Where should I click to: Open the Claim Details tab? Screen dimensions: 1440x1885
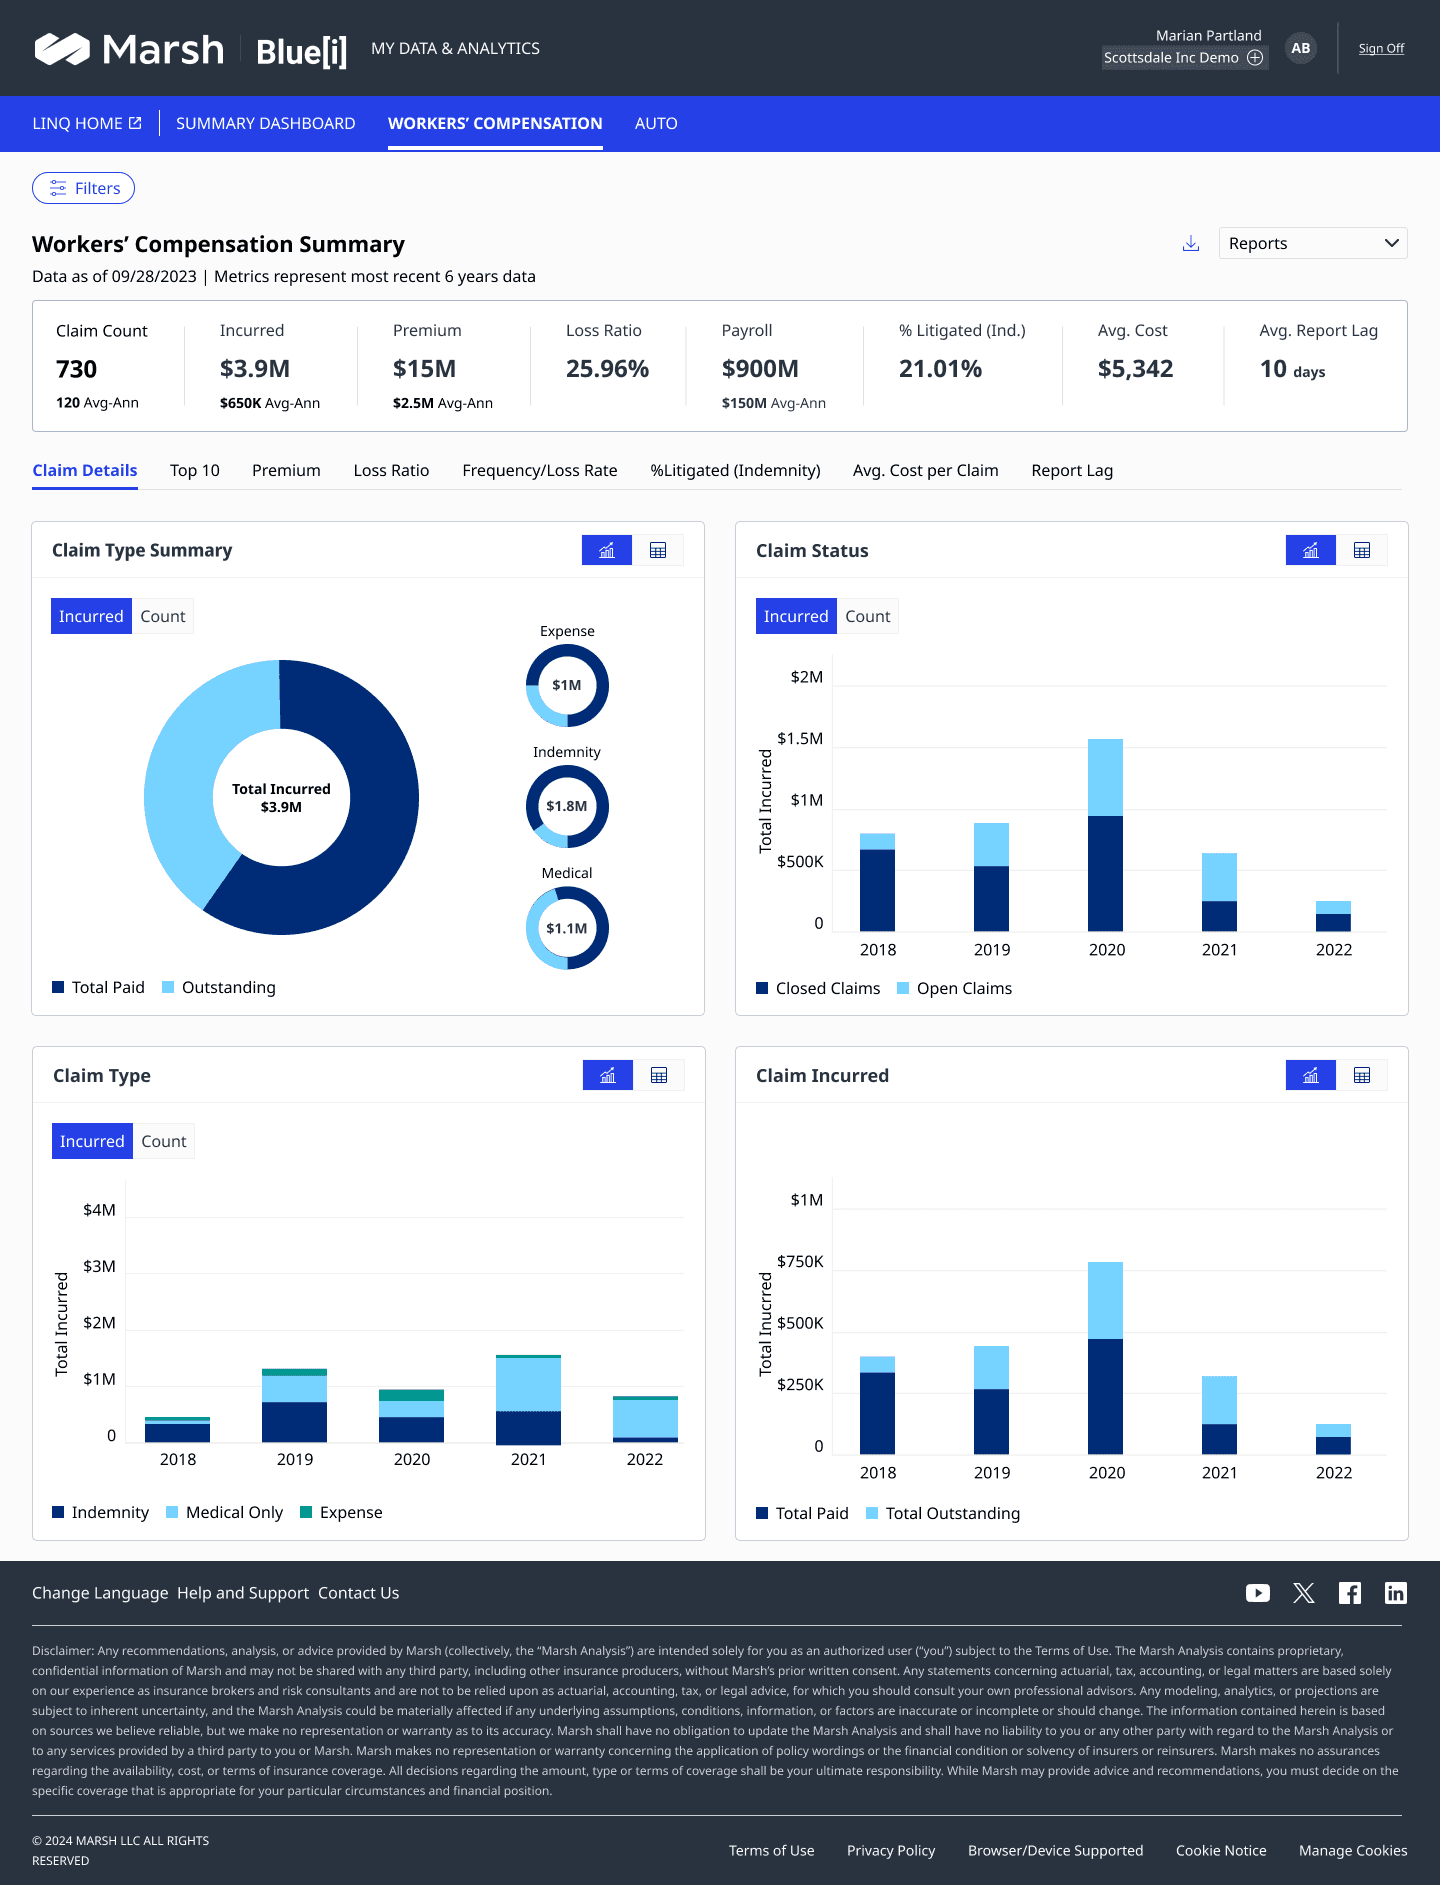pos(85,470)
